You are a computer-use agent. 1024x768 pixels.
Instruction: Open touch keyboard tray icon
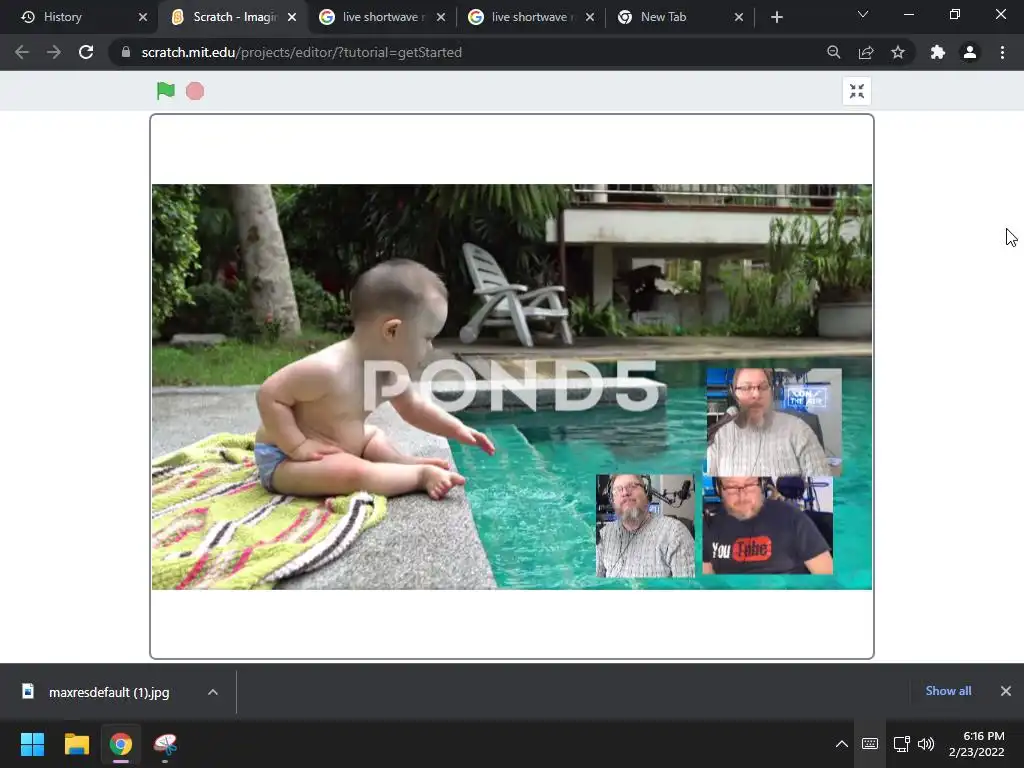(870, 744)
